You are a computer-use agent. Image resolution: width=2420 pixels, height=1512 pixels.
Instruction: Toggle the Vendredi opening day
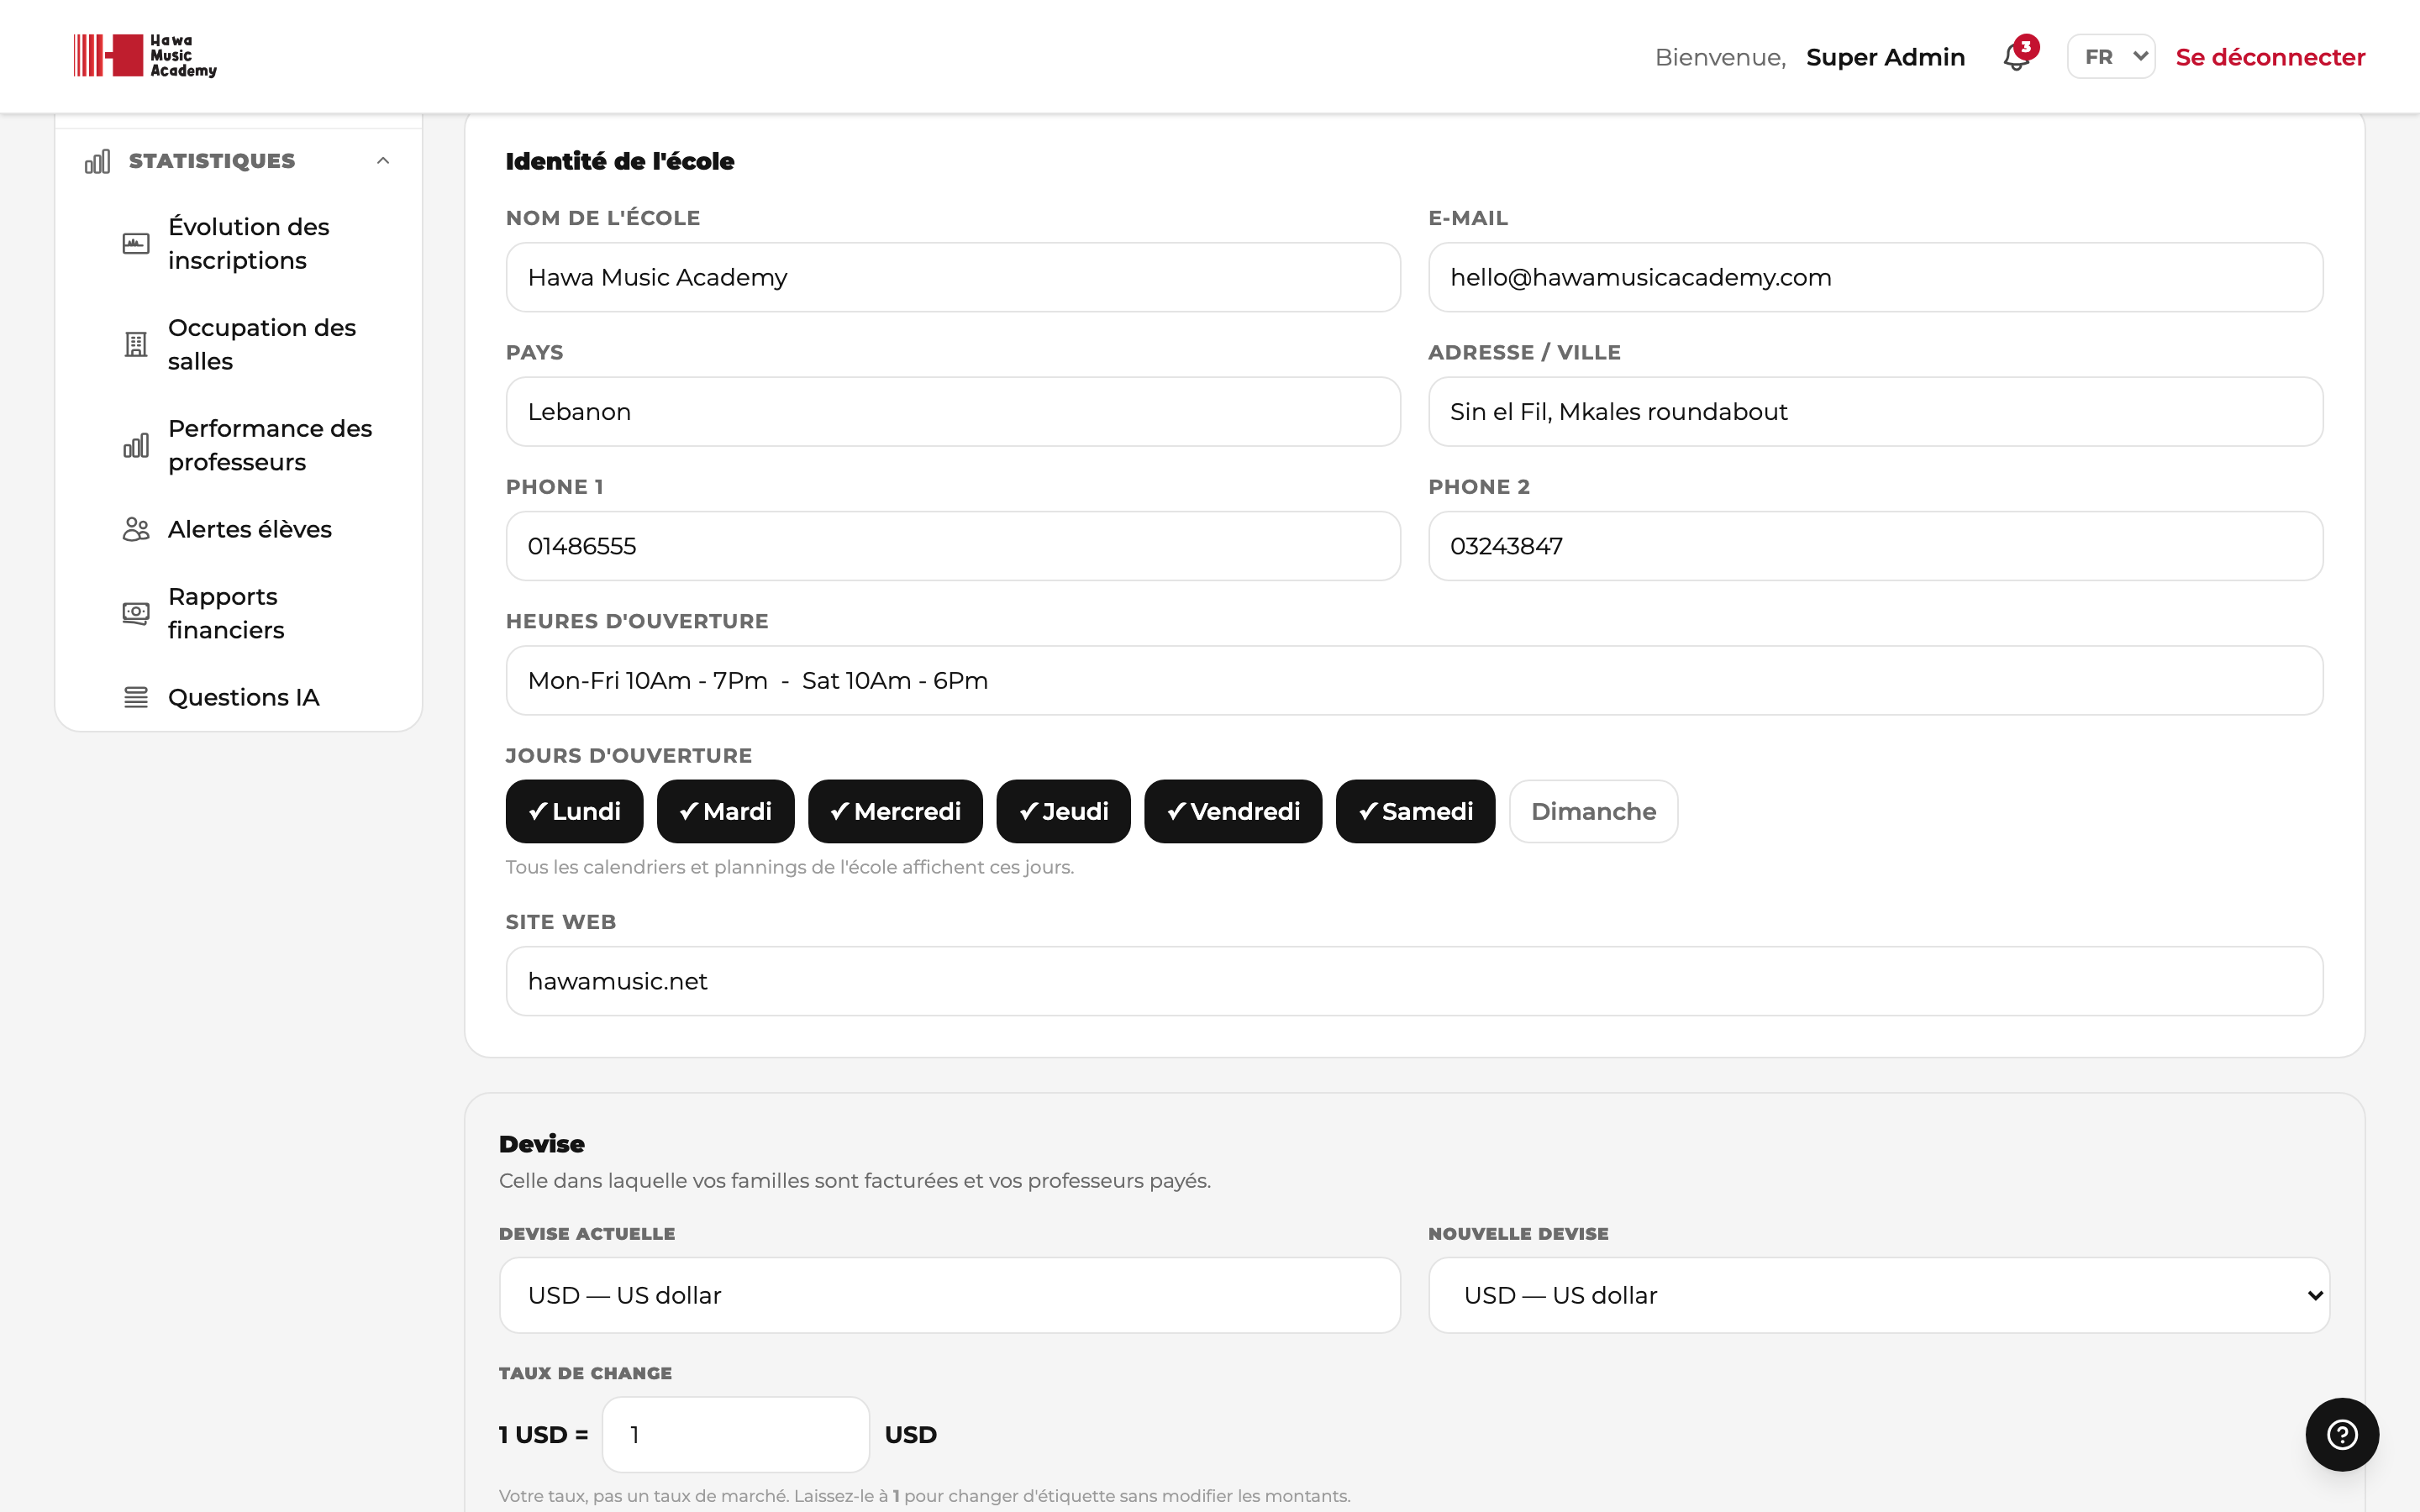pos(1233,811)
